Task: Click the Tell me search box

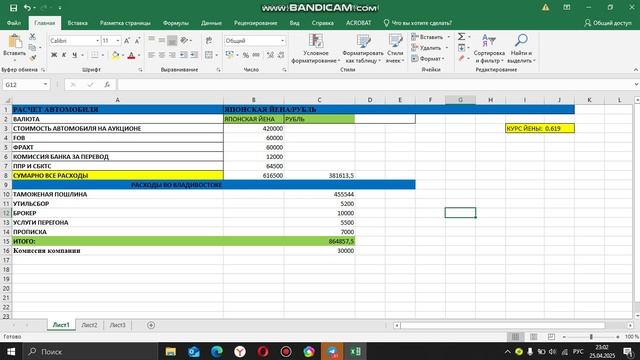Action: 418,23
